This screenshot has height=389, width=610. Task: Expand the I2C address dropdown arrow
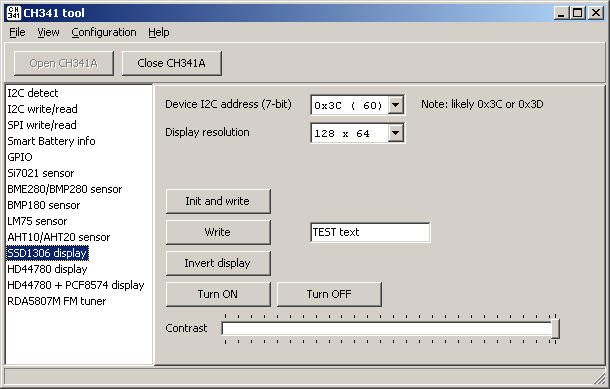tap(395, 105)
